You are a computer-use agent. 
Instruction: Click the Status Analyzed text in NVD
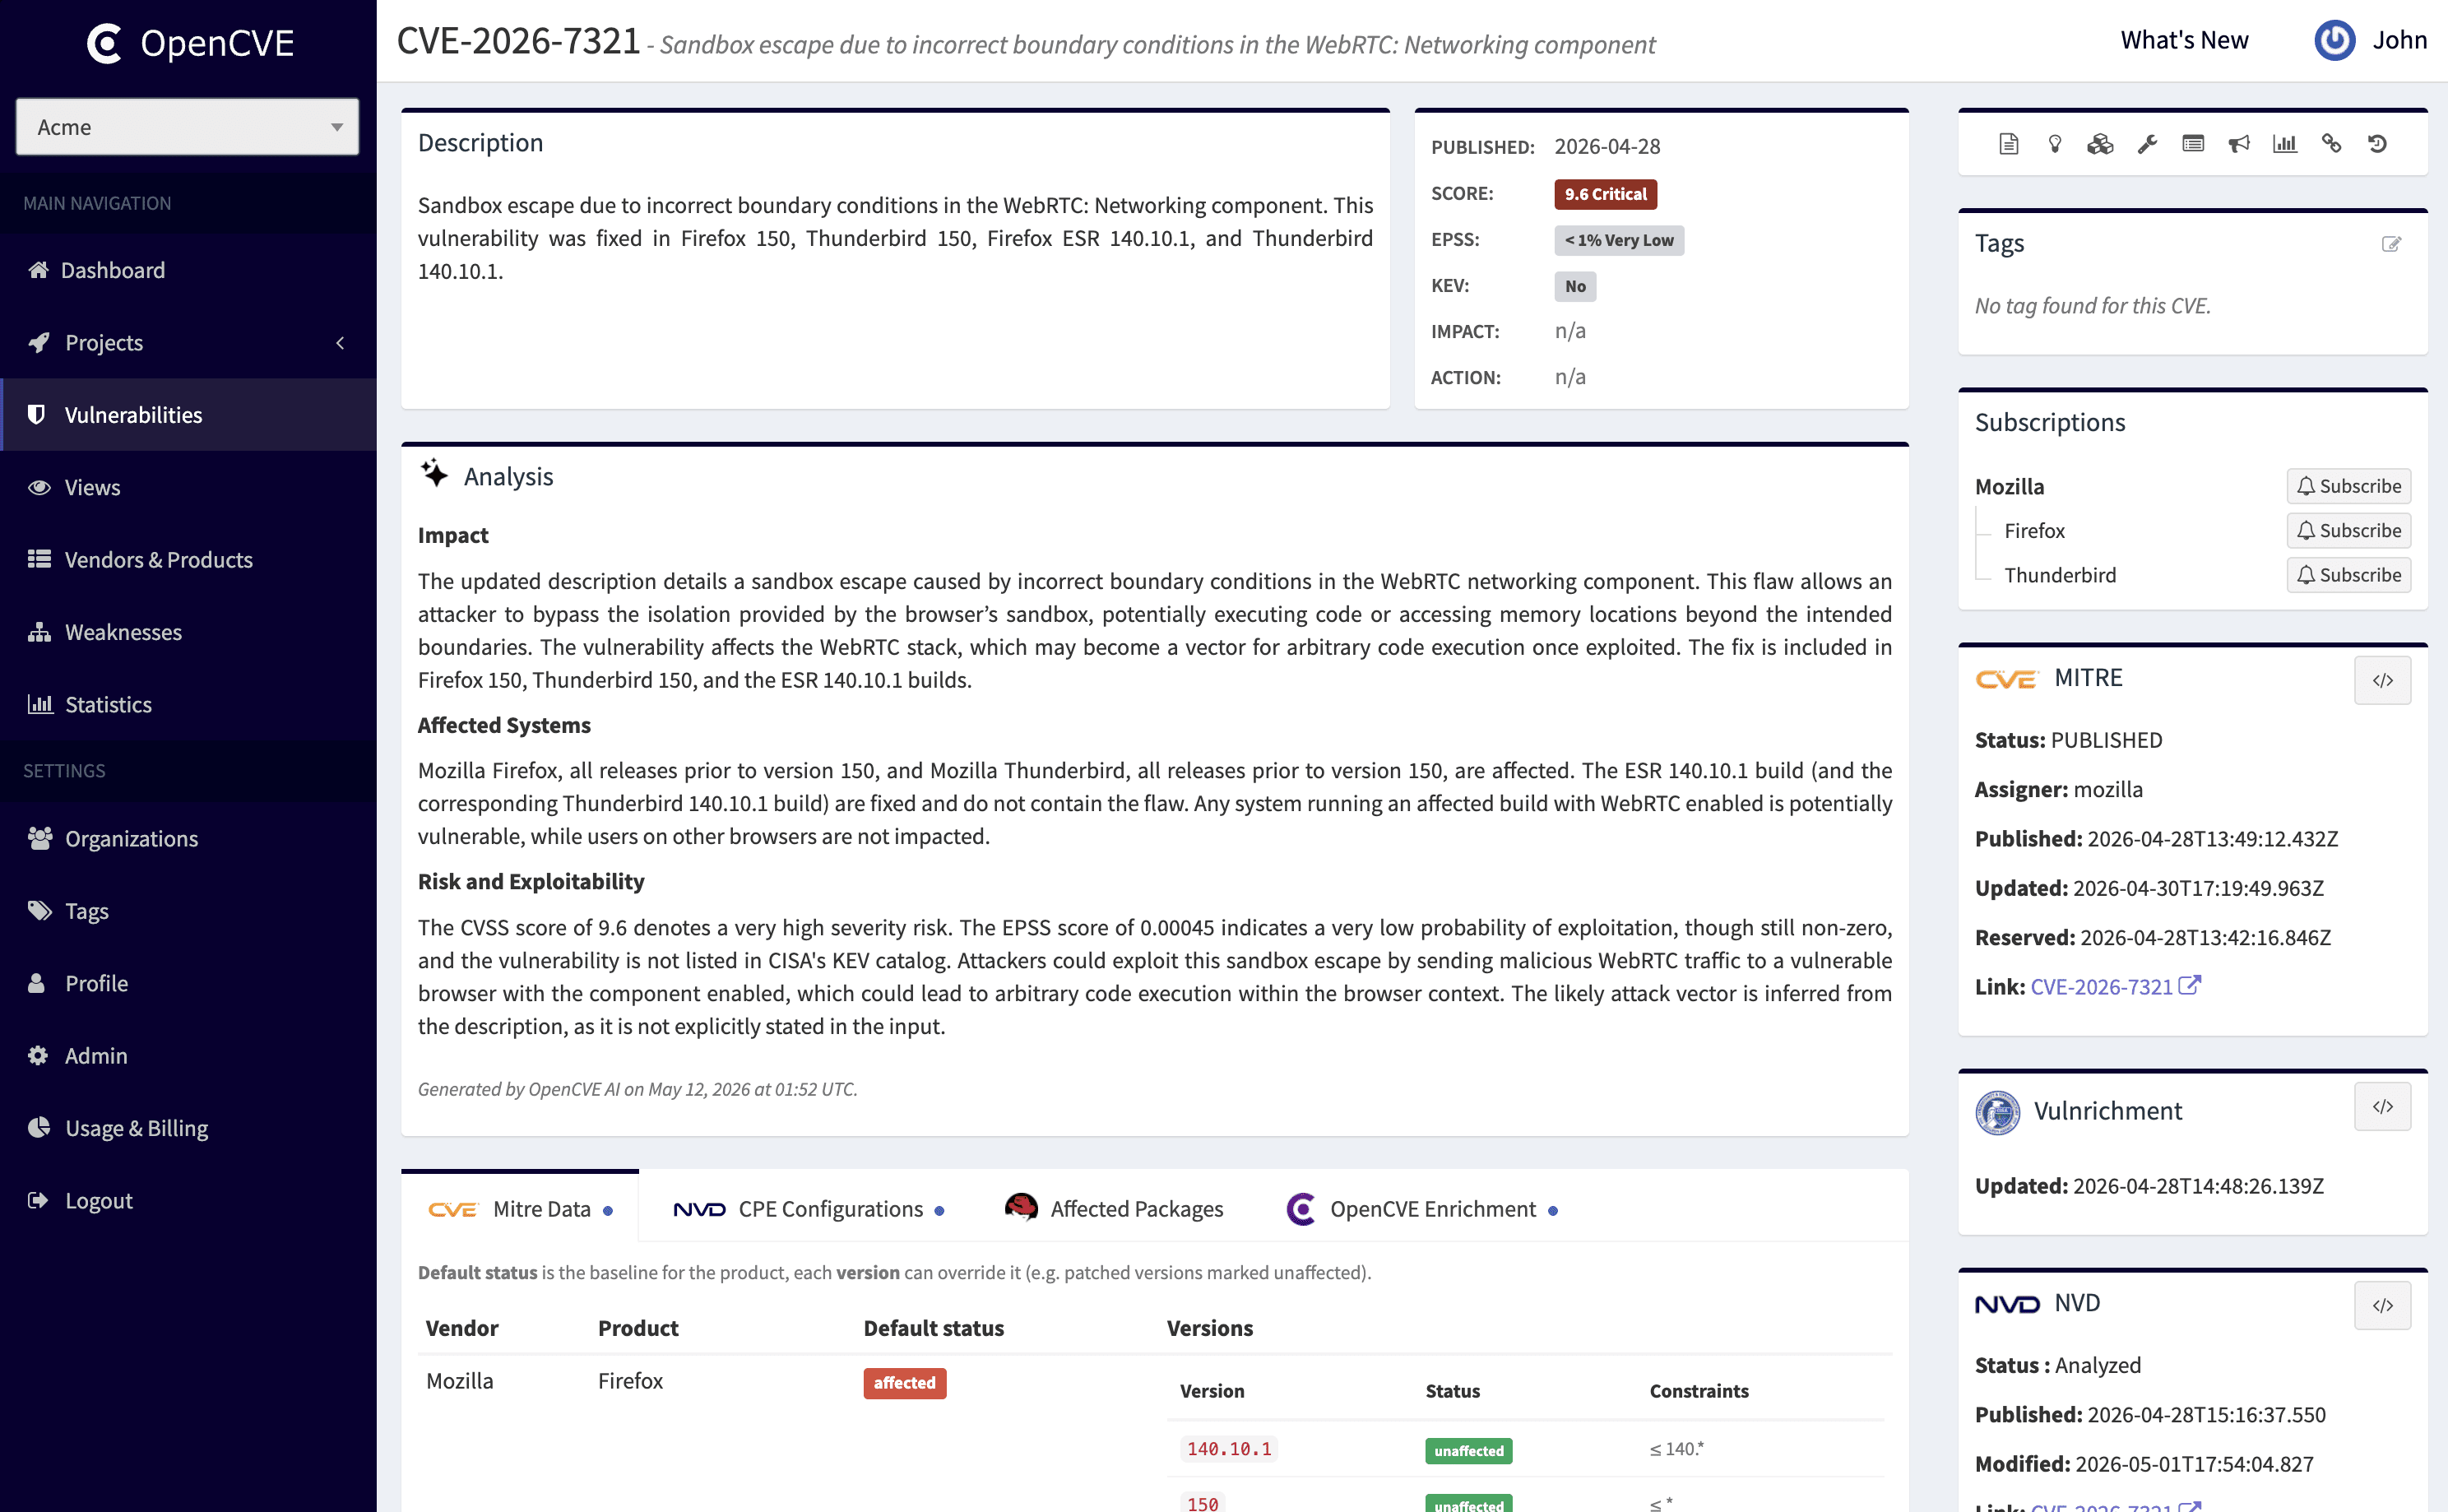(x=2057, y=1366)
